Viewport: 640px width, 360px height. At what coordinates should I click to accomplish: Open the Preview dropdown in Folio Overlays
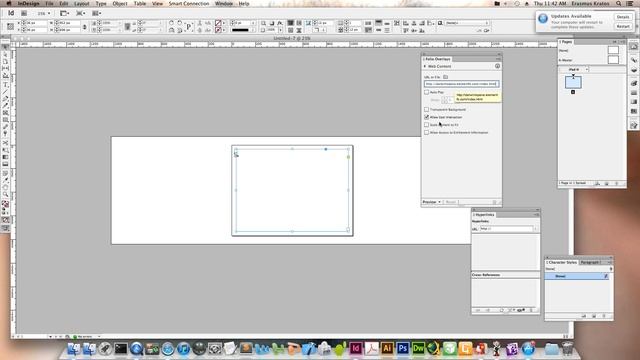point(431,202)
